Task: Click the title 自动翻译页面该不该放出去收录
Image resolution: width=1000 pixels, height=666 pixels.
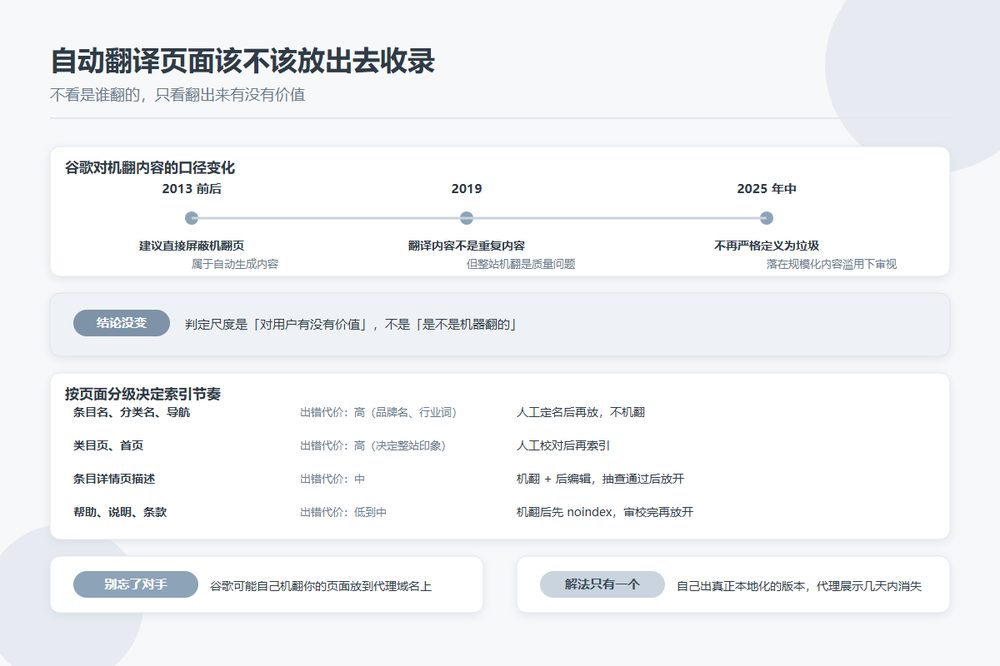Action: pos(242,61)
